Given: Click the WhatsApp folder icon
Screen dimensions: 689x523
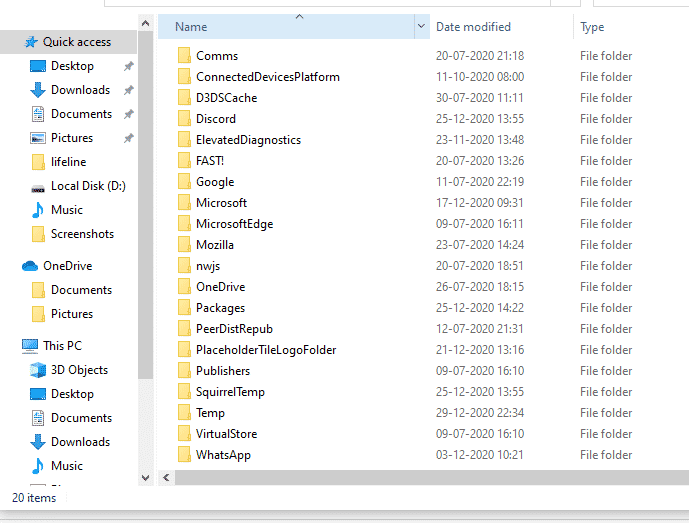Looking at the screenshot, I should tap(185, 455).
